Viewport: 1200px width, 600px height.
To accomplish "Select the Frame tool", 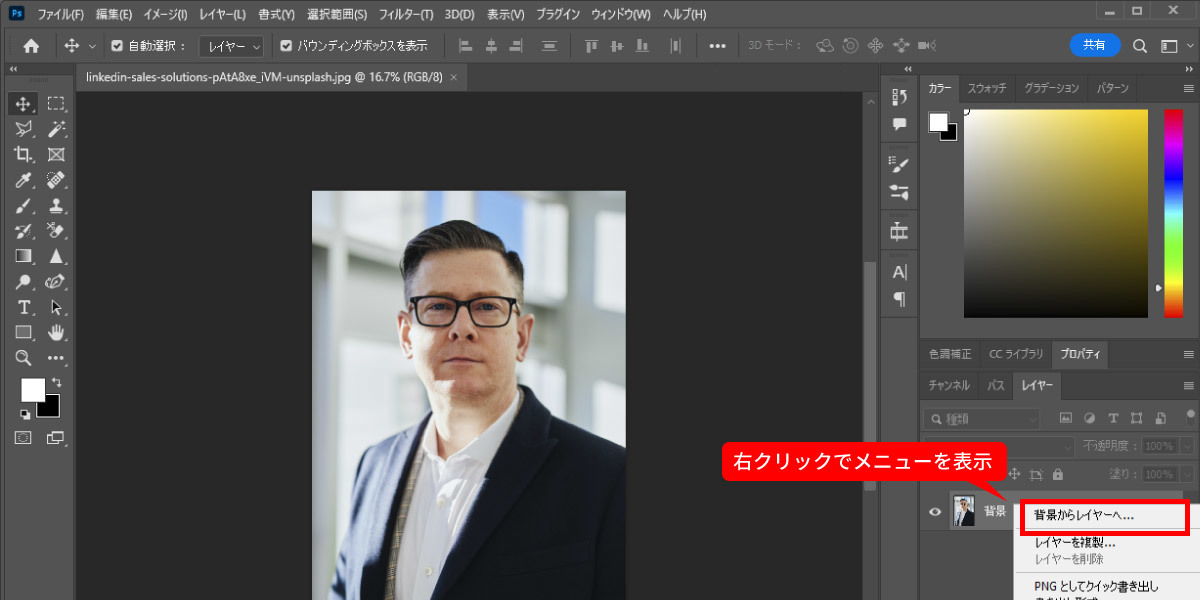I will [57, 154].
